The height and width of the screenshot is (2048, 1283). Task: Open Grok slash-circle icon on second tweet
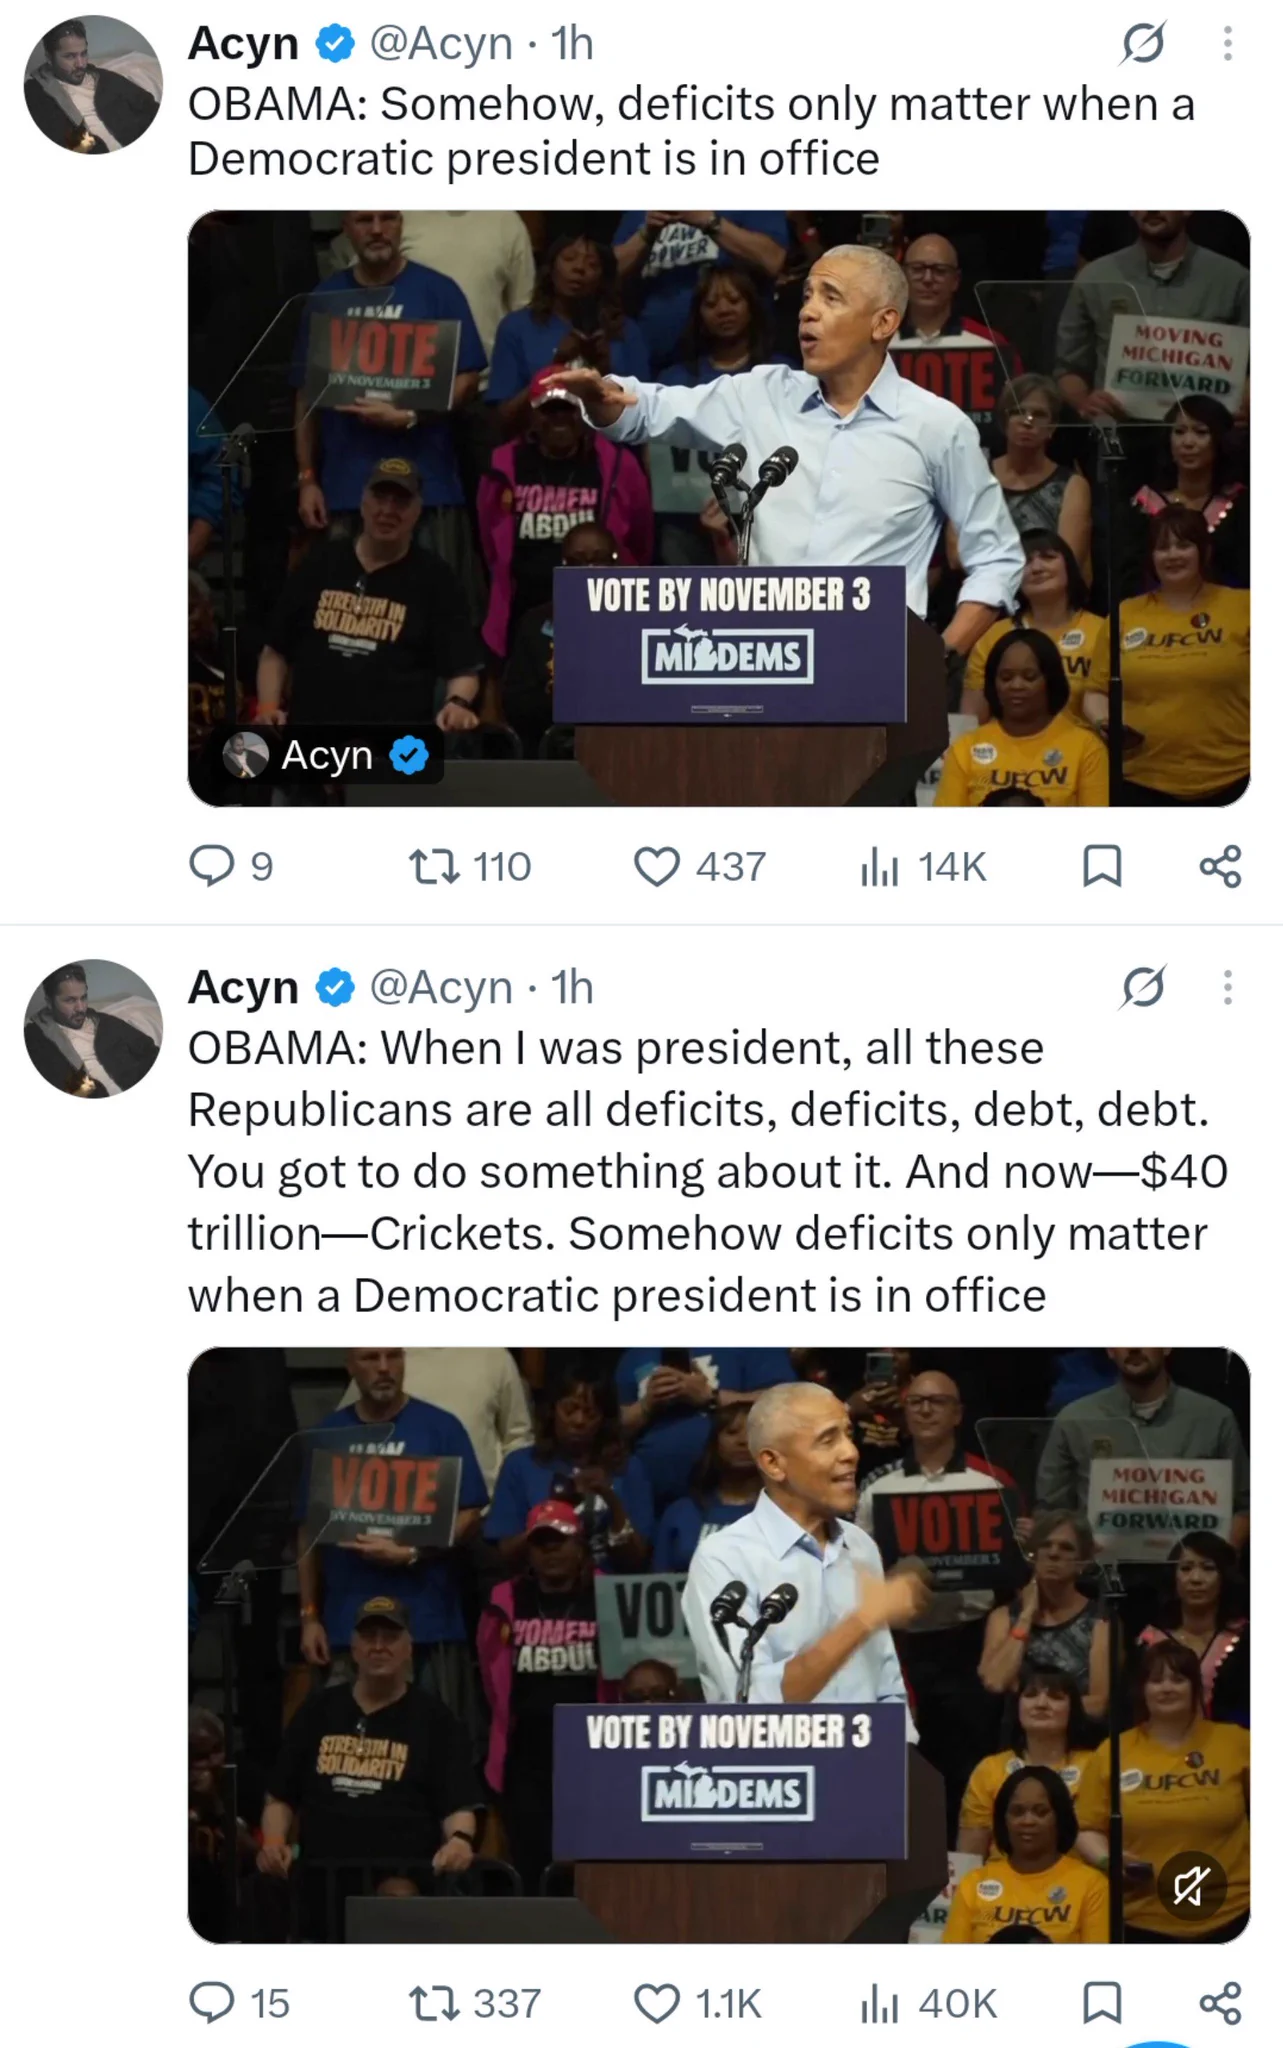tap(1143, 988)
